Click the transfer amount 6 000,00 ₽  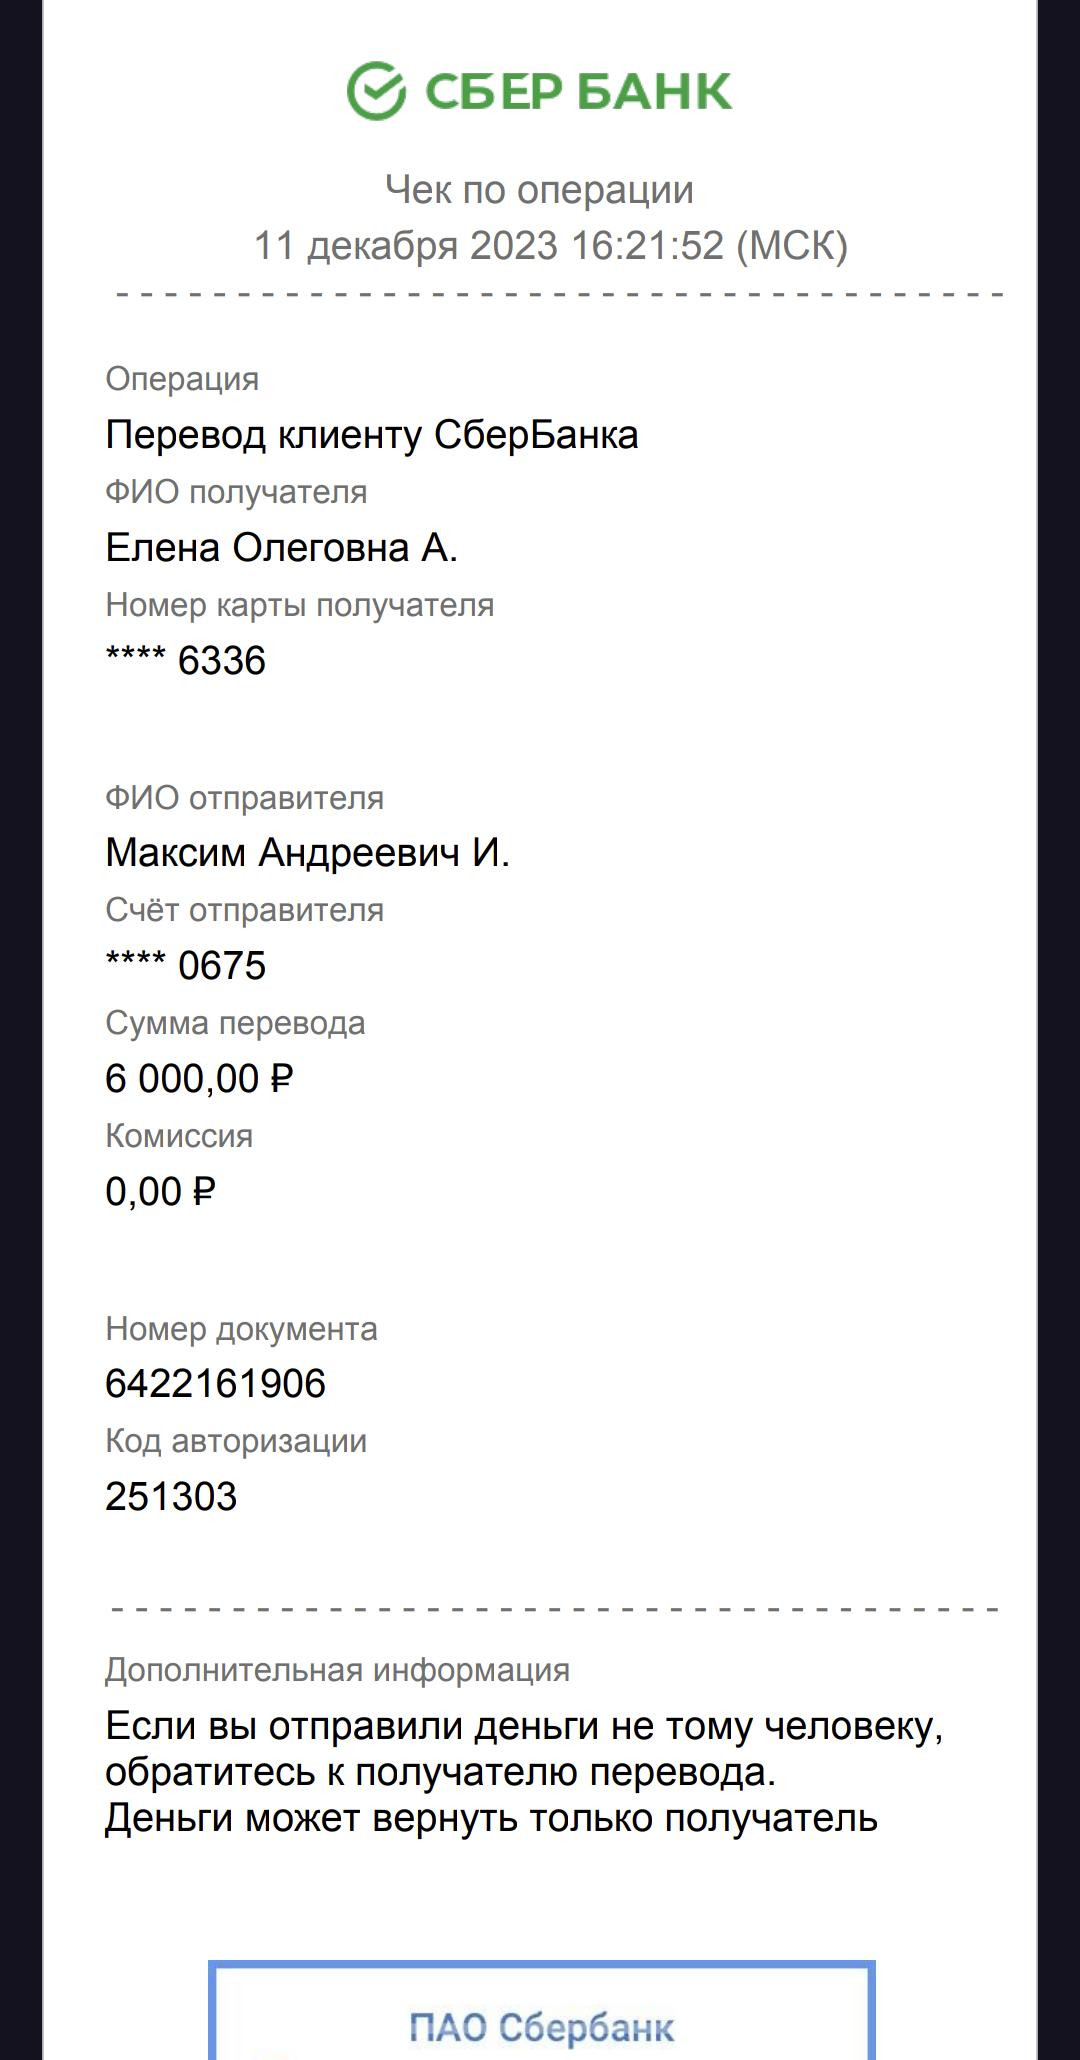tap(199, 1079)
